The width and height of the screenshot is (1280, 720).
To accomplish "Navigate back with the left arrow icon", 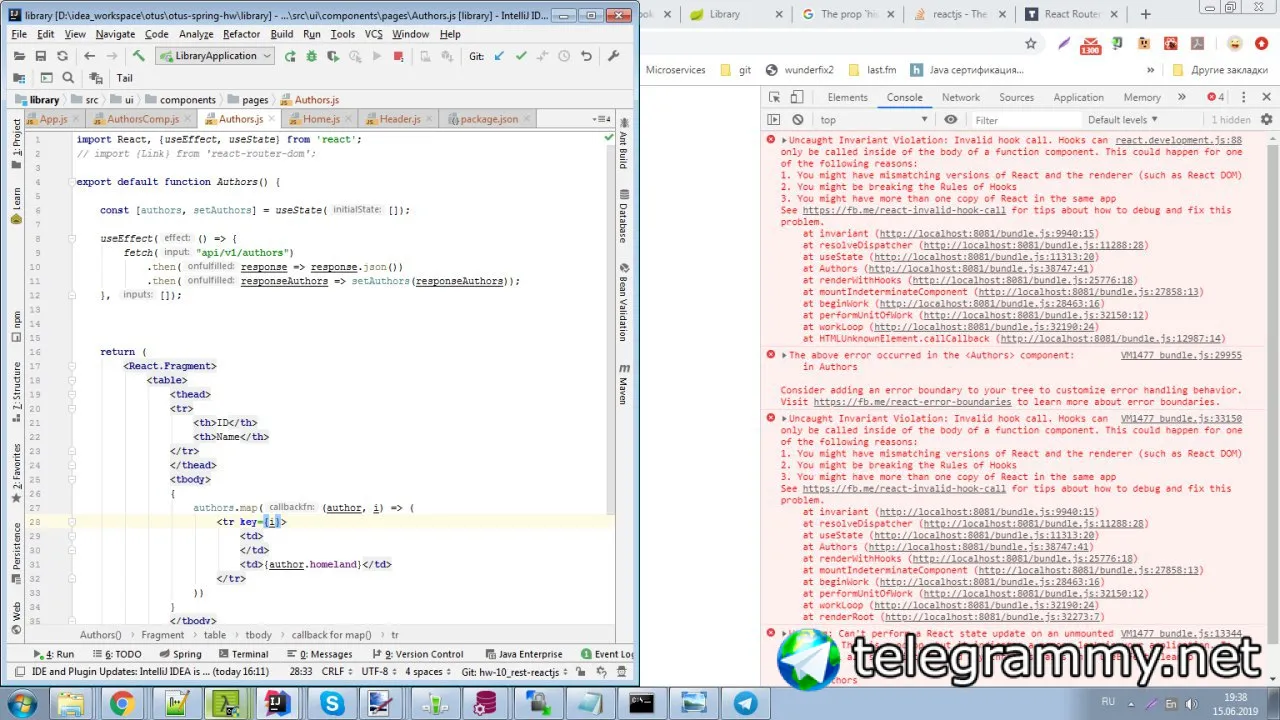I will click(89, 56).
